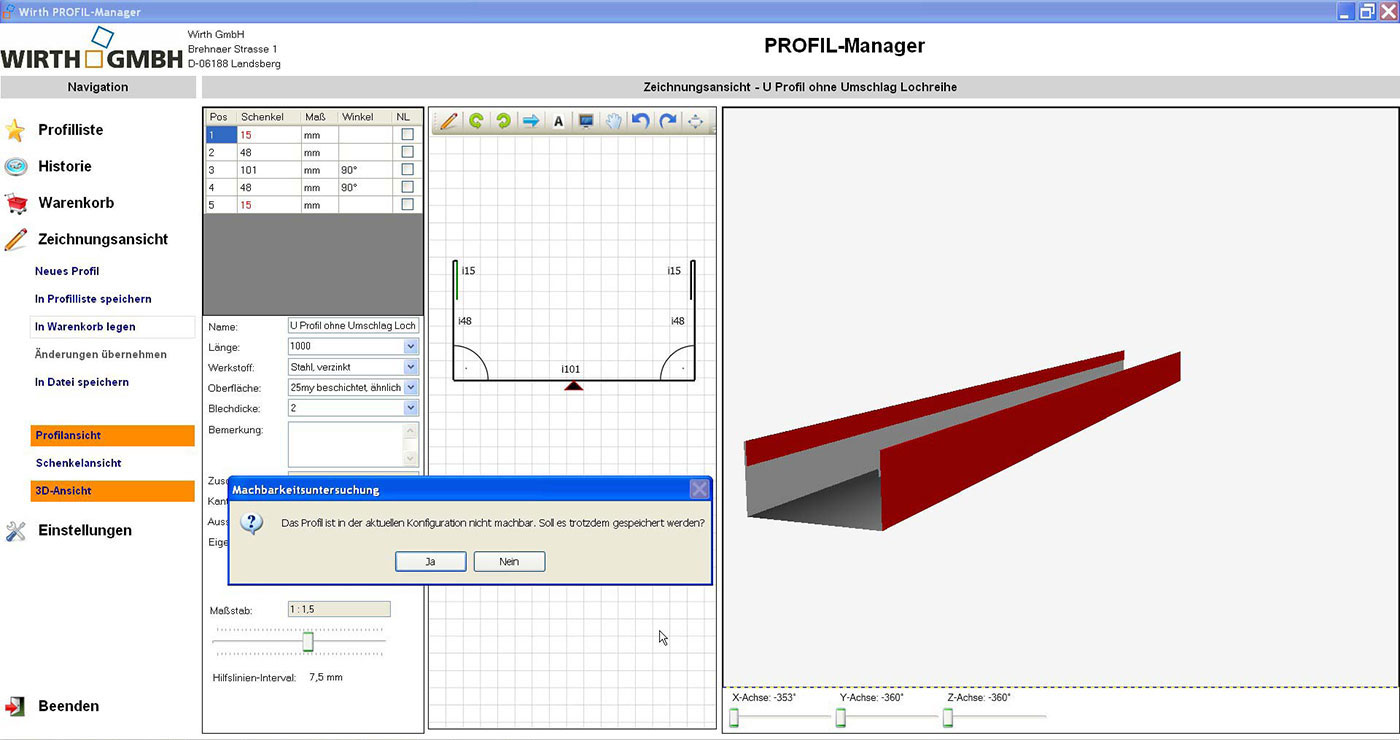Open the Werkstoff dropdown

[411, 367]
